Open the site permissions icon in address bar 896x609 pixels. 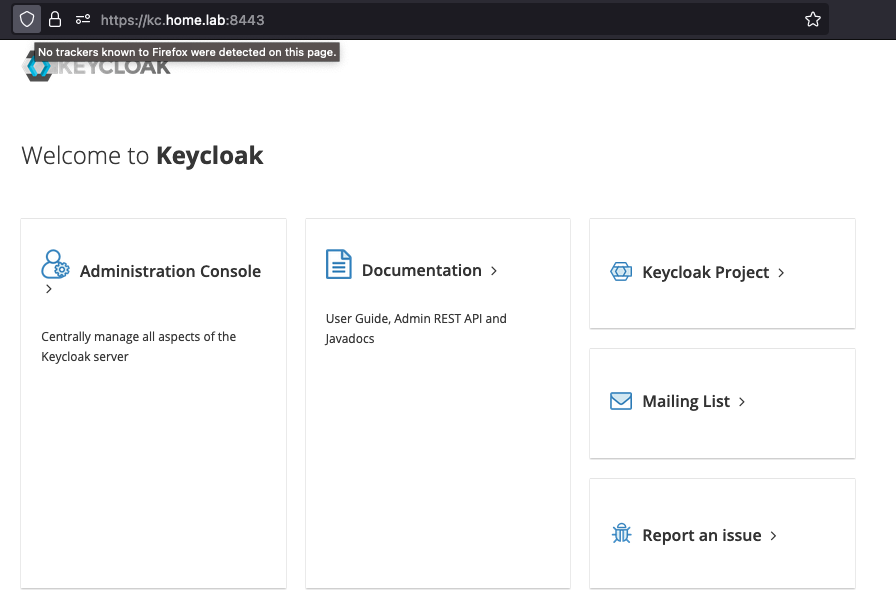[x=82, y=19]
